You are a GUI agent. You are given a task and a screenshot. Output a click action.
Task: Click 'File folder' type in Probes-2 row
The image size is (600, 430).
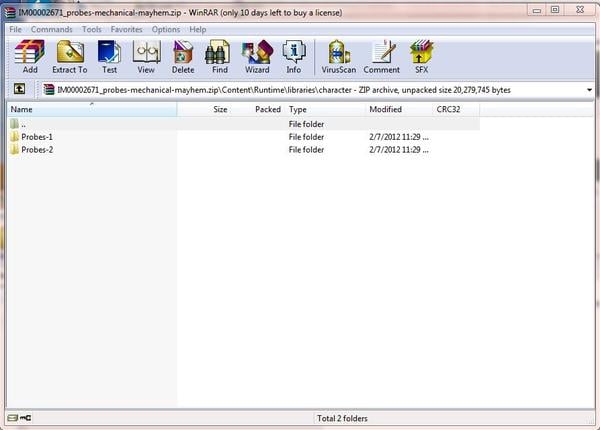click(x=306, y=150)
